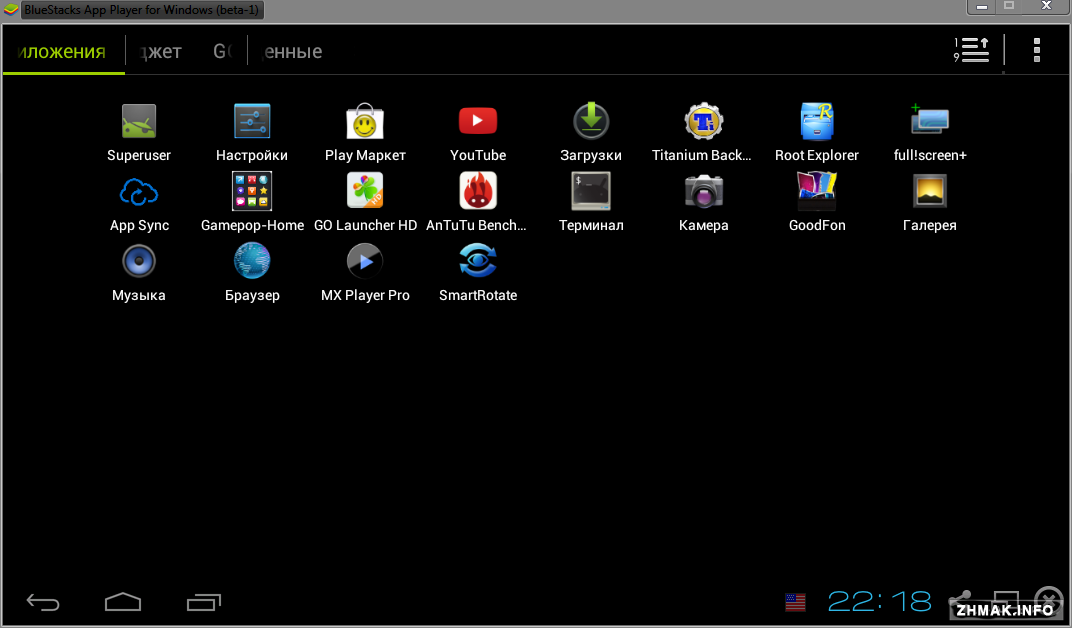Launch Play Маркет store
The image size is (1072, 628).
coord(365,122)
